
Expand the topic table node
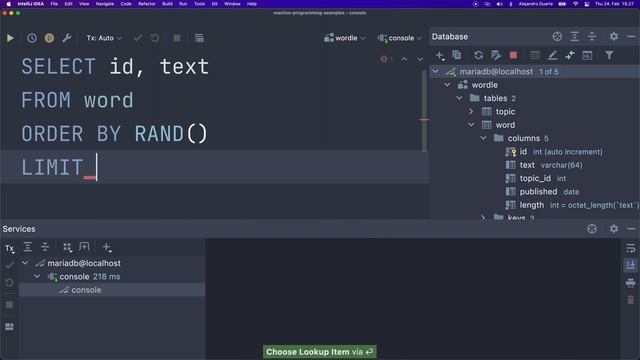click(x=471, y=111)
